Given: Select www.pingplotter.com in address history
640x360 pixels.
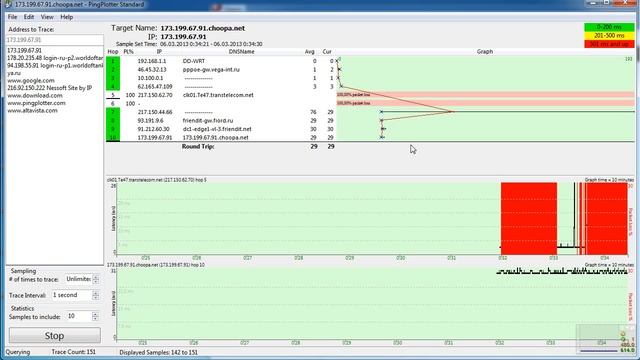Looking at the screenshot, I should coord(36,103).
